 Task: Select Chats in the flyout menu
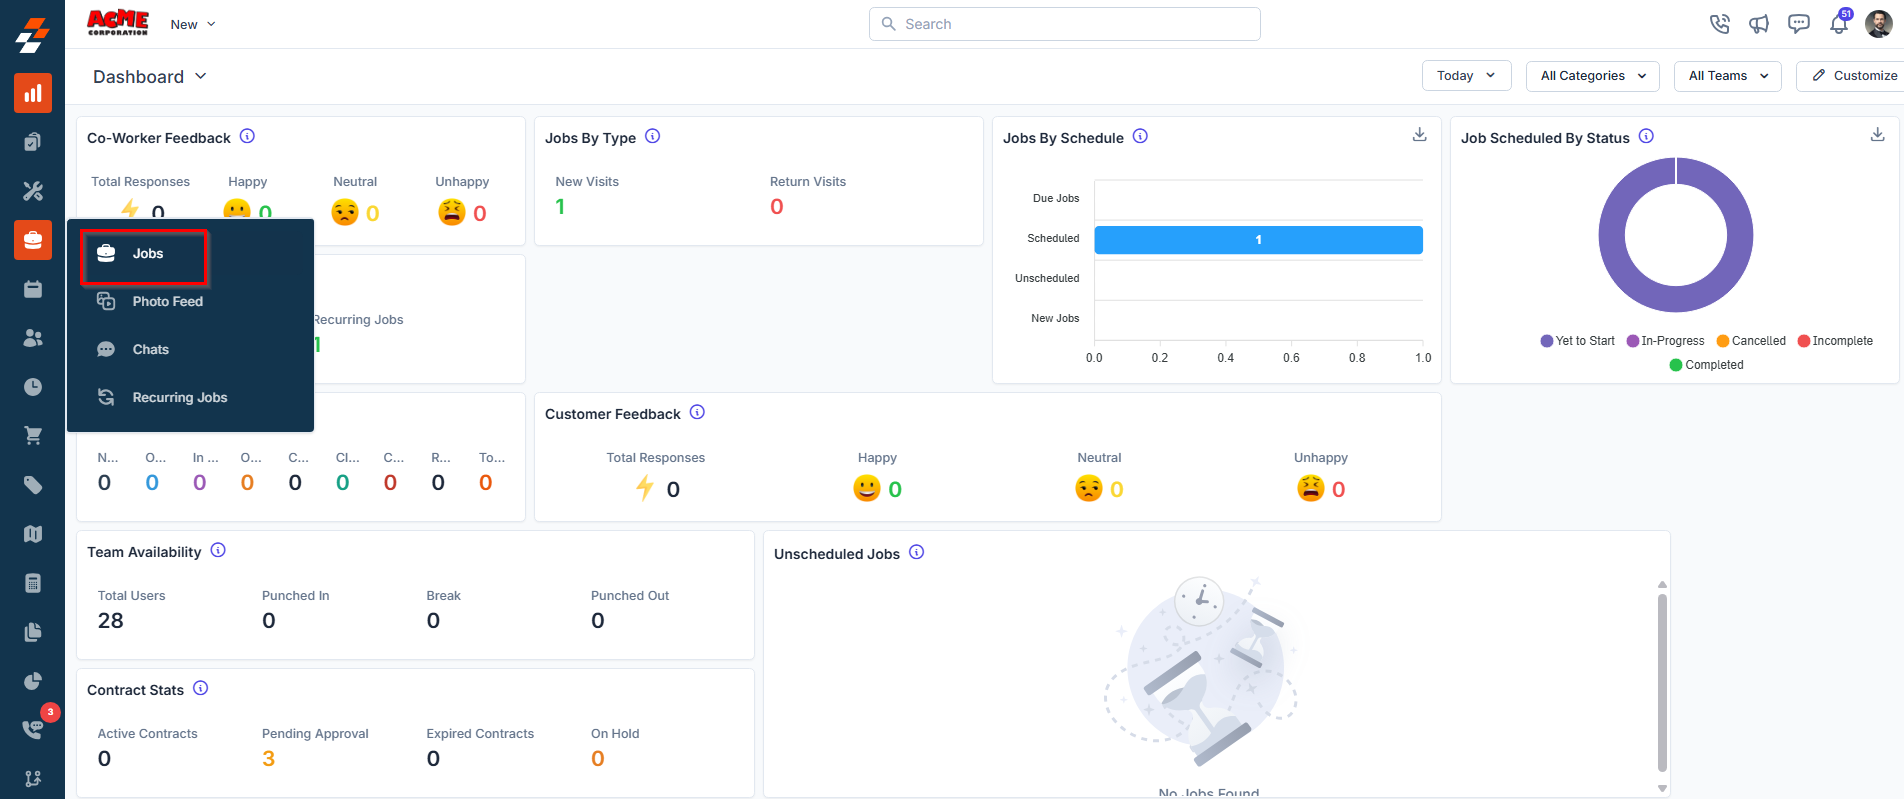pos(190,350)
